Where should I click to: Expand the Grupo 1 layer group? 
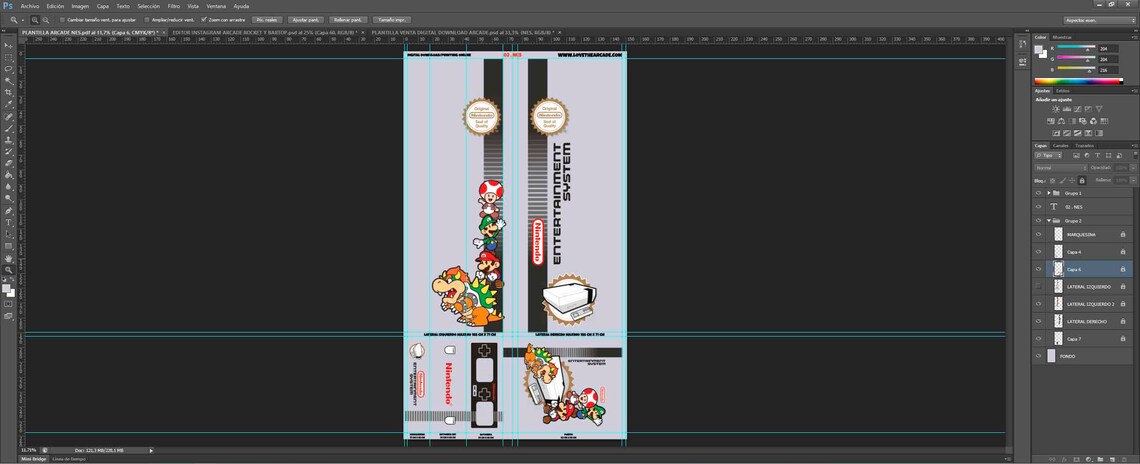pos(1048,193)
